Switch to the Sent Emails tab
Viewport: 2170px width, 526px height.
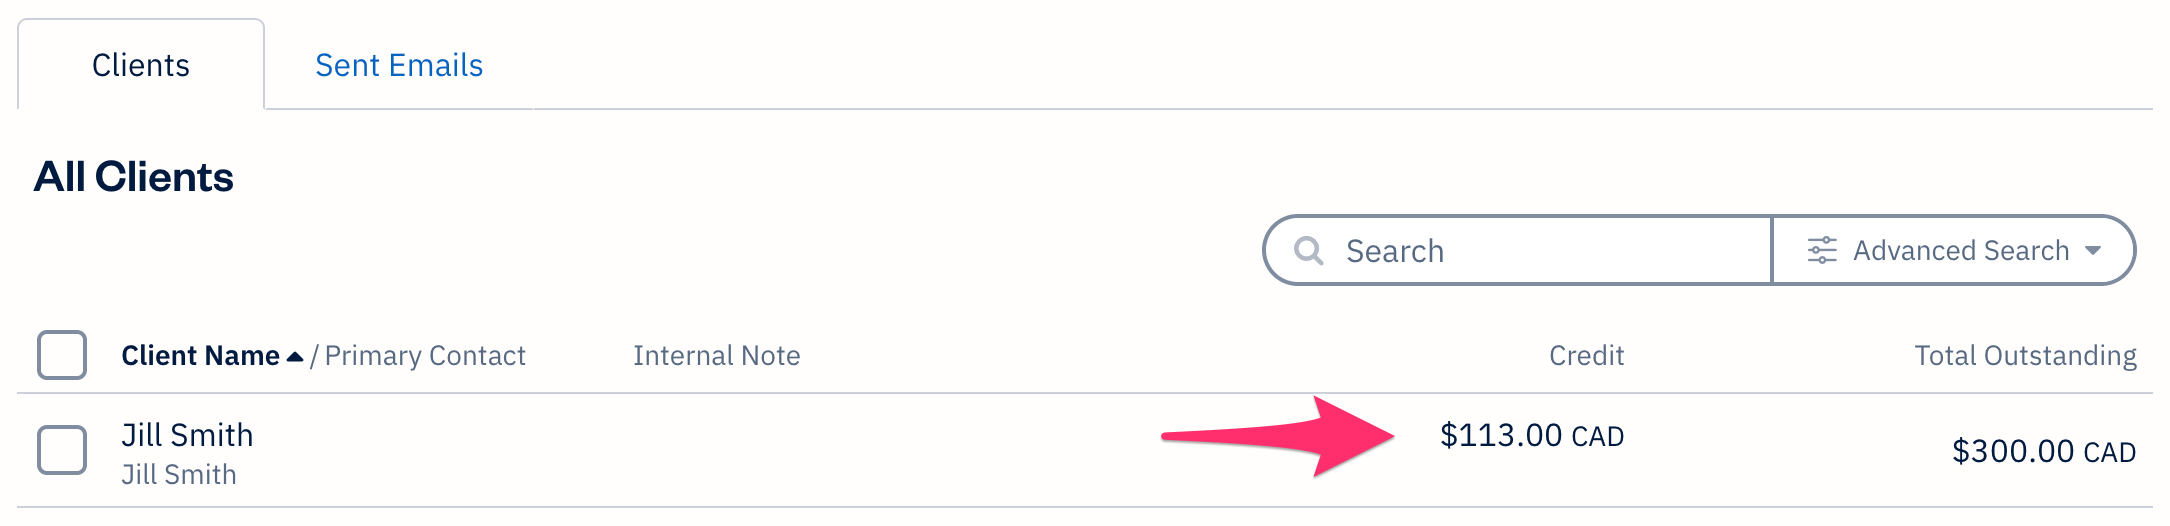coord(399,65)
